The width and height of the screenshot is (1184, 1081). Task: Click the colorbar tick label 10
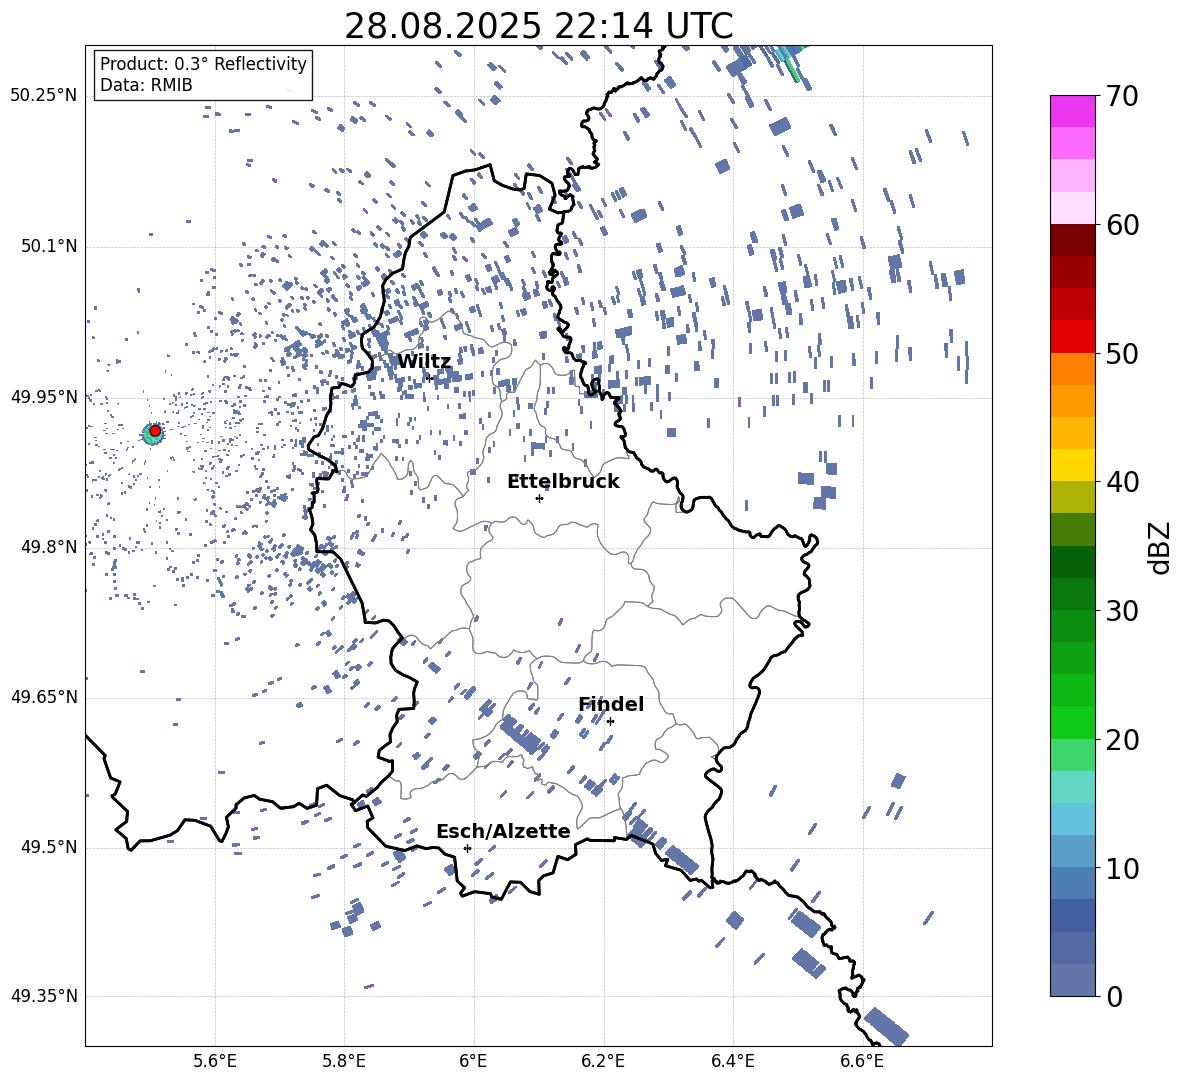point(1122,868)
